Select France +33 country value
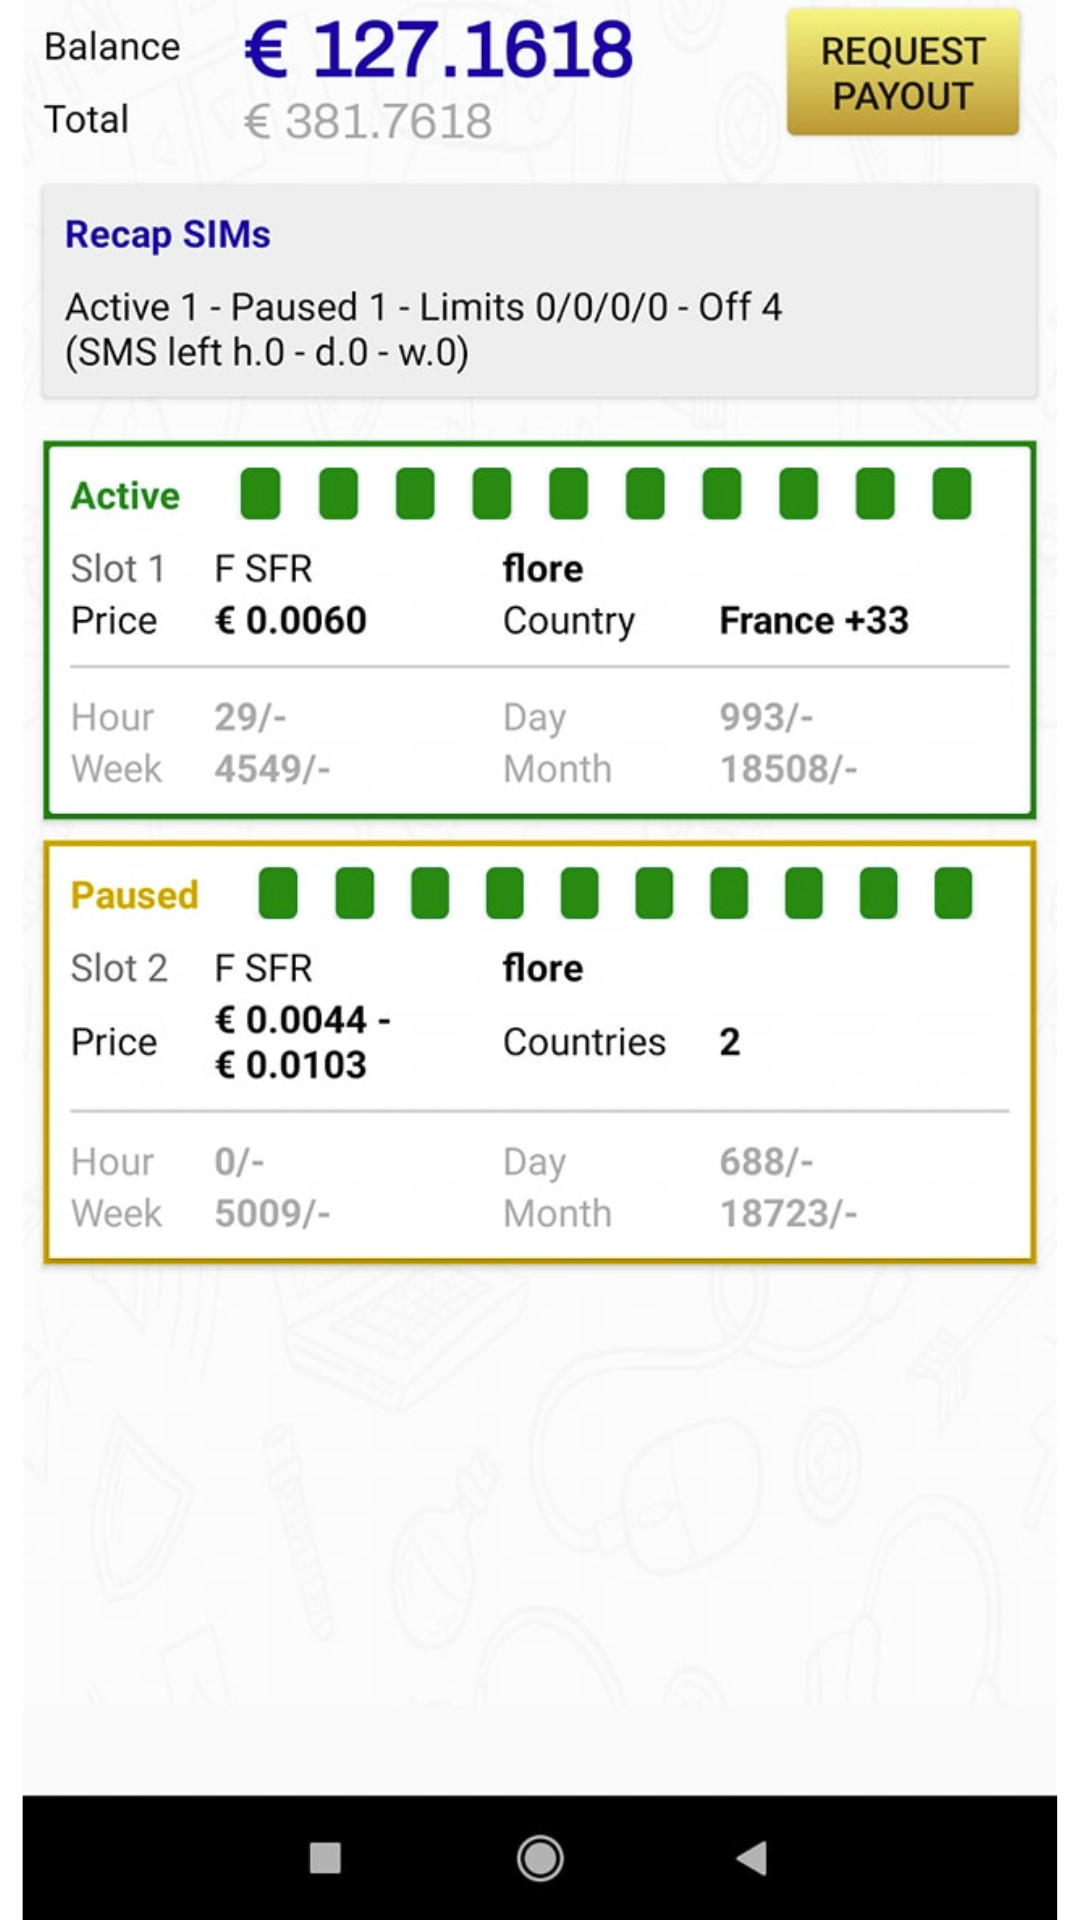 [x=813, y=621]
